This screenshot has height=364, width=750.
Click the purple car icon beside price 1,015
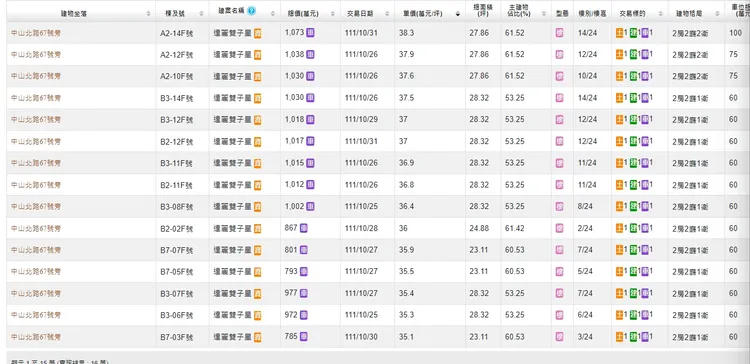(x=310, y=163)
